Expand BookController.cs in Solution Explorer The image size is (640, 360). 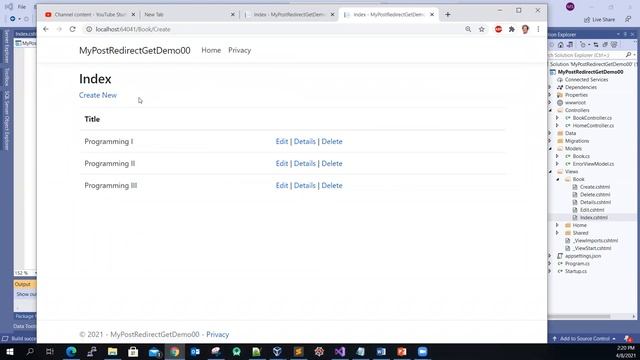pos(558,118)
